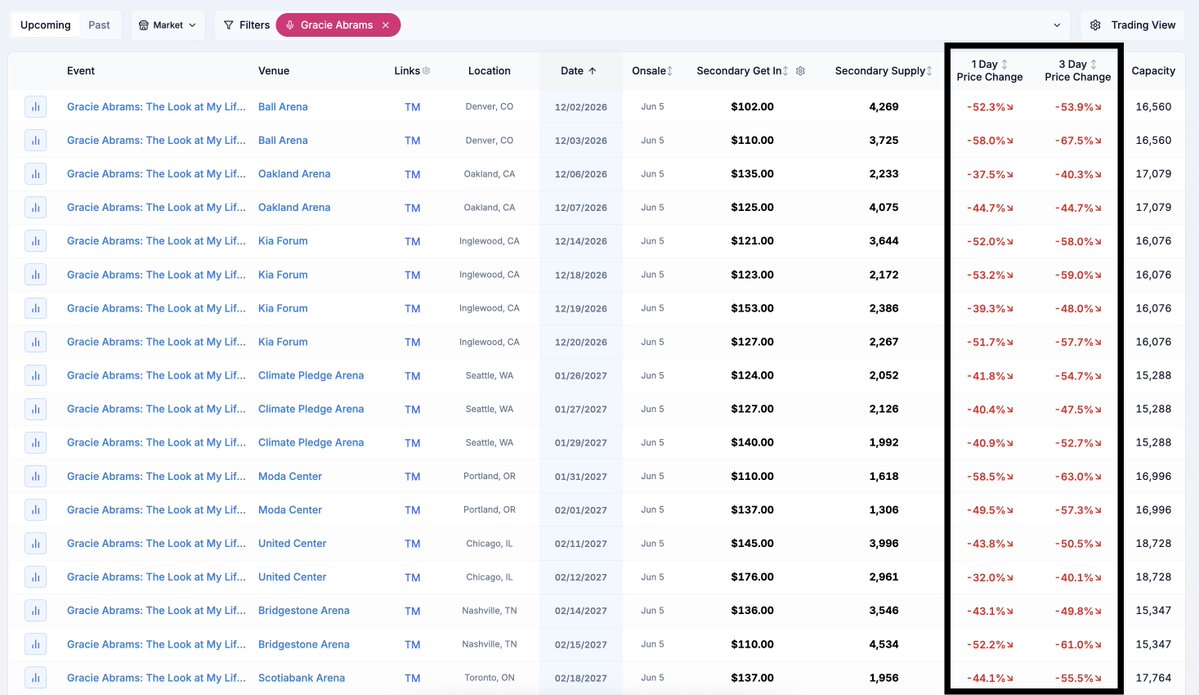This screenshot has height=695, width=1199.
Task: Open Bridgestone Arena venue link for 02/14/2027
Action: pyautogui.click(x=304, y=611)
